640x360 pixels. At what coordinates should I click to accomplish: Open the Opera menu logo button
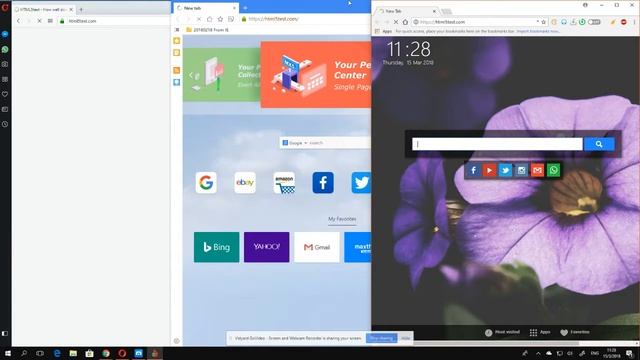(x=5, y=7)
